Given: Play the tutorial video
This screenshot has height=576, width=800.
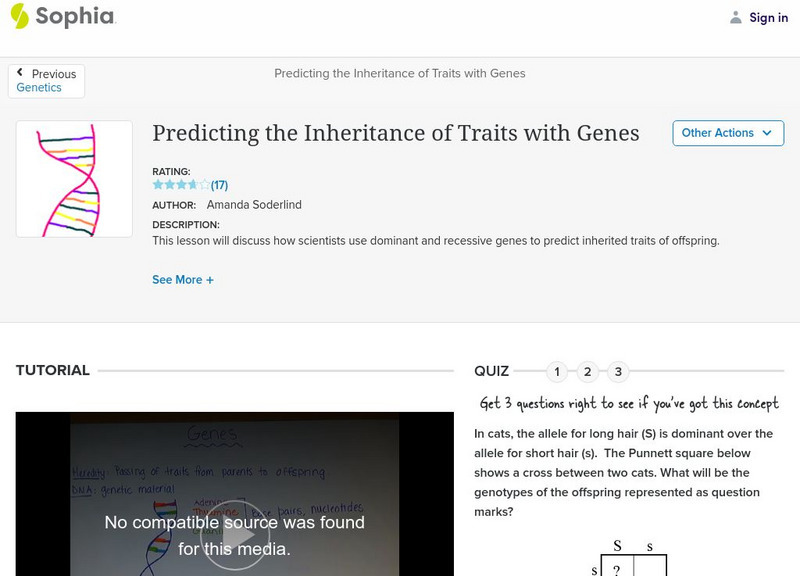Looking at the screenshot, I should 235,535.
